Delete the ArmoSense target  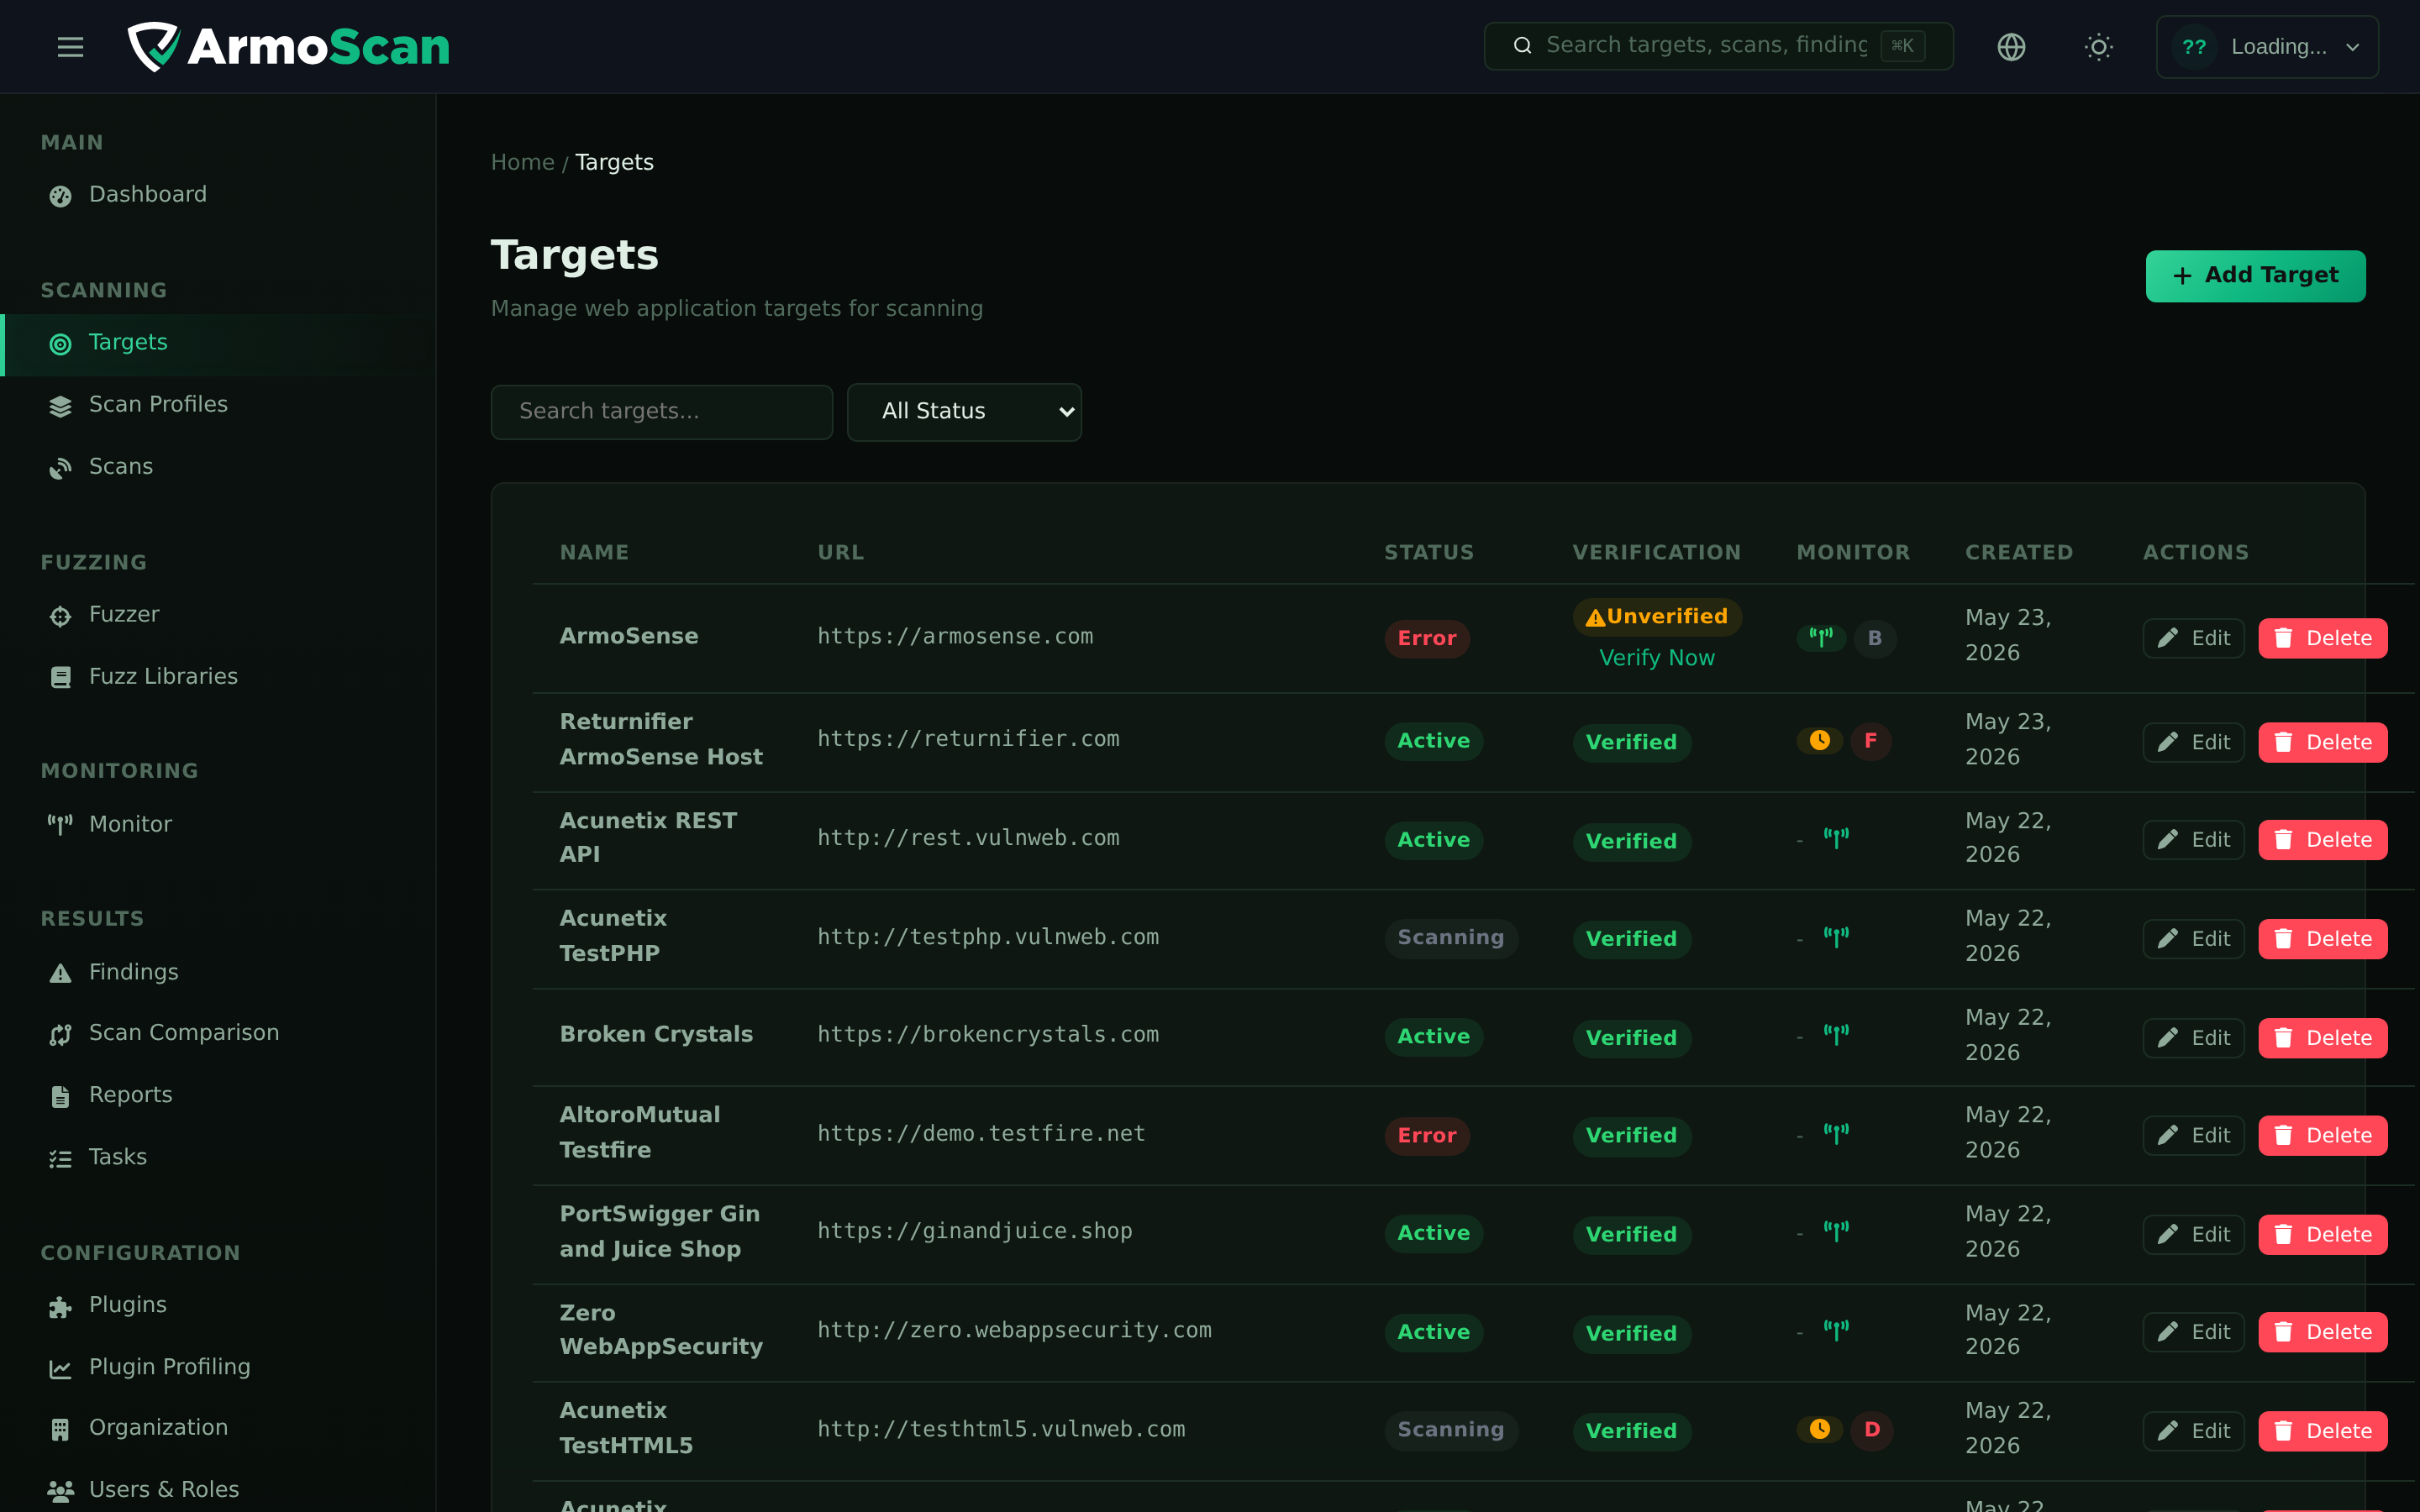[2322, 638]
